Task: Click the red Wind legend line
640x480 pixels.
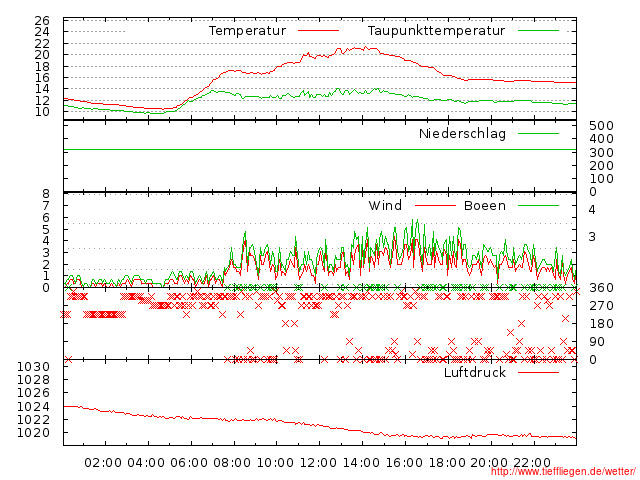Action: tap(435, 206)
